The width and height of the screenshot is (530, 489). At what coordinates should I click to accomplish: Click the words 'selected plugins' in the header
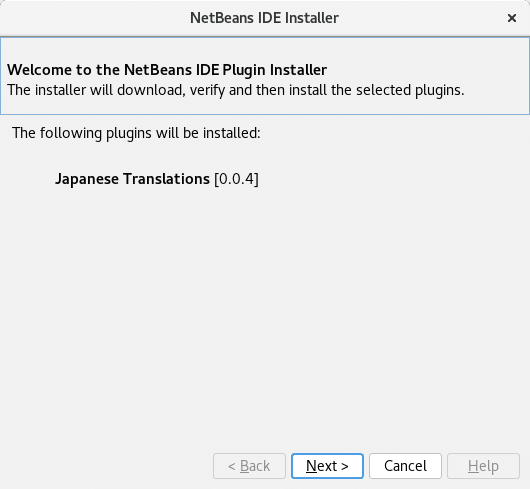coord(410,90)
